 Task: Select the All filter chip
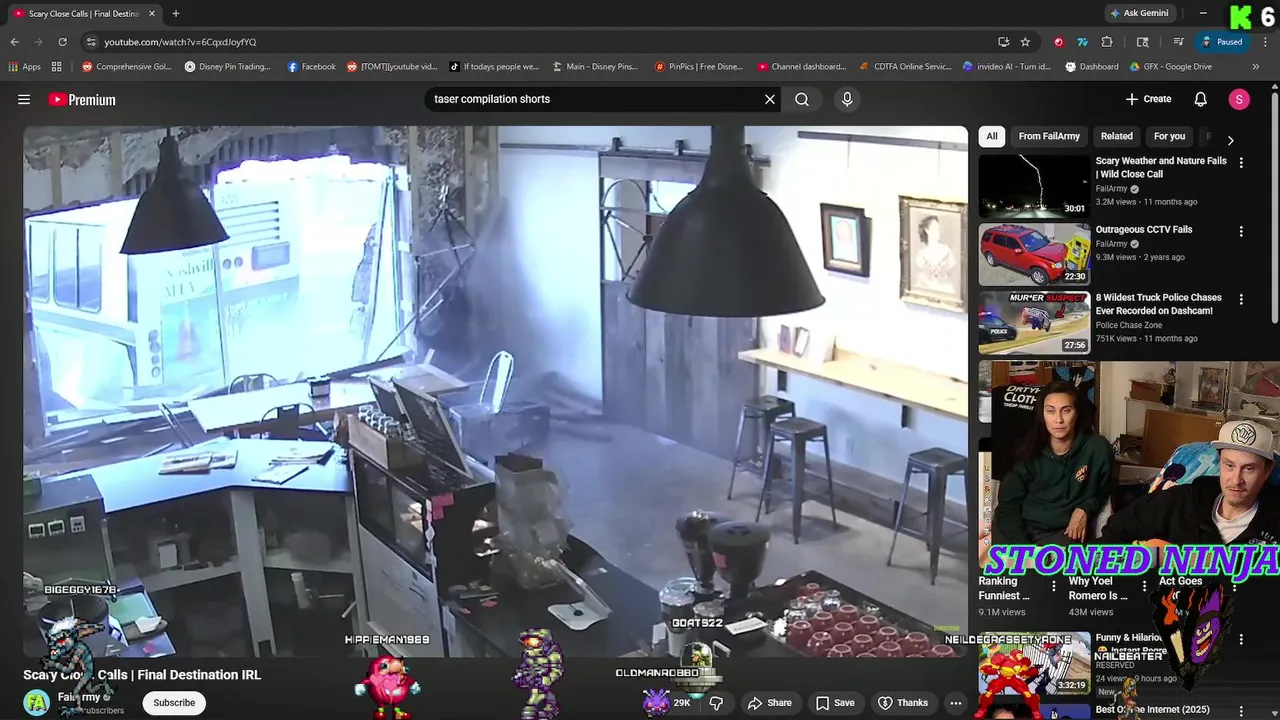pos(992,136)
